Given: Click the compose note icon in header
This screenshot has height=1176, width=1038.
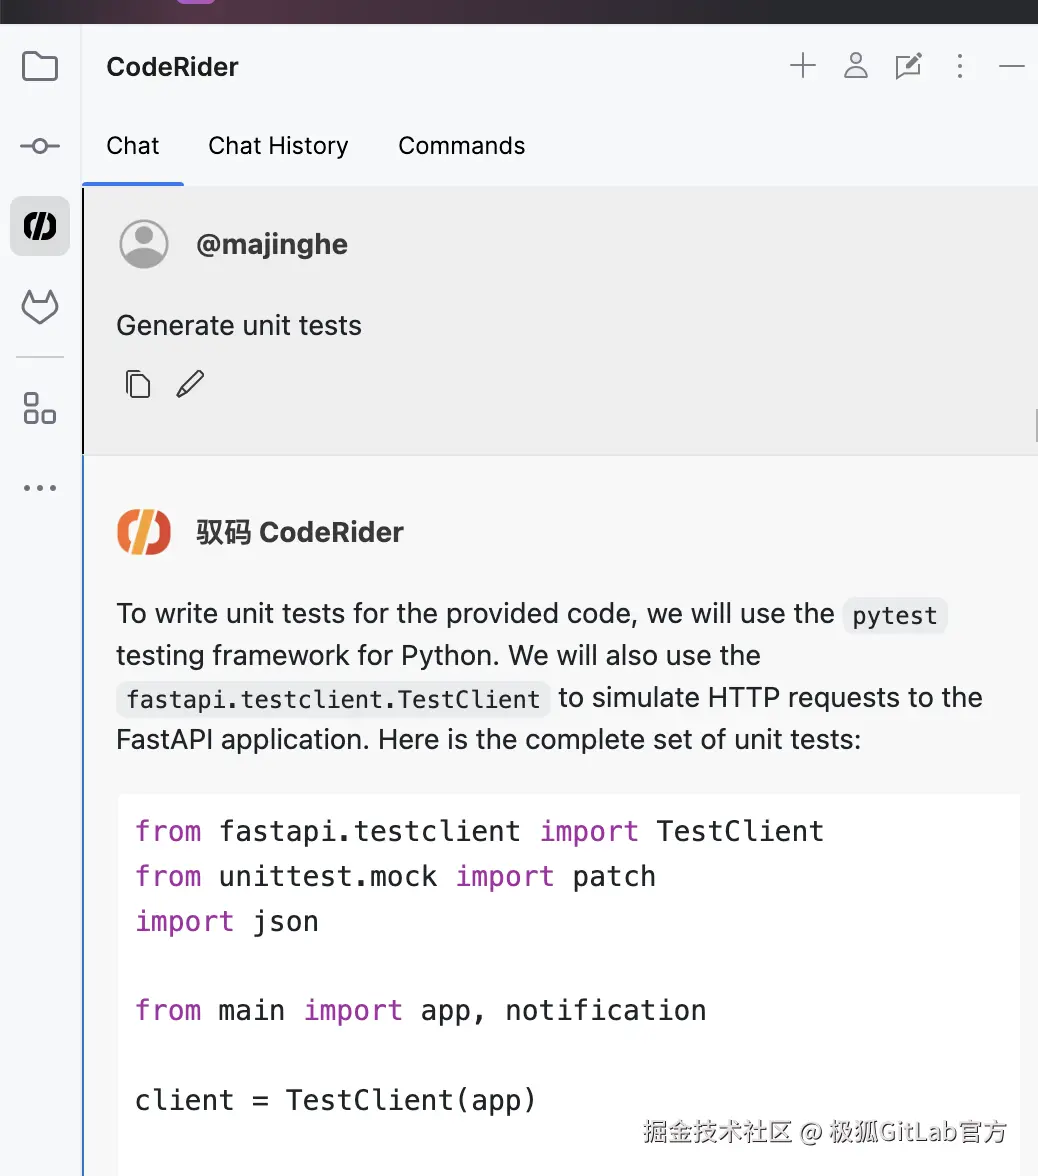Looking at the screenshot, I should point(908,67).
